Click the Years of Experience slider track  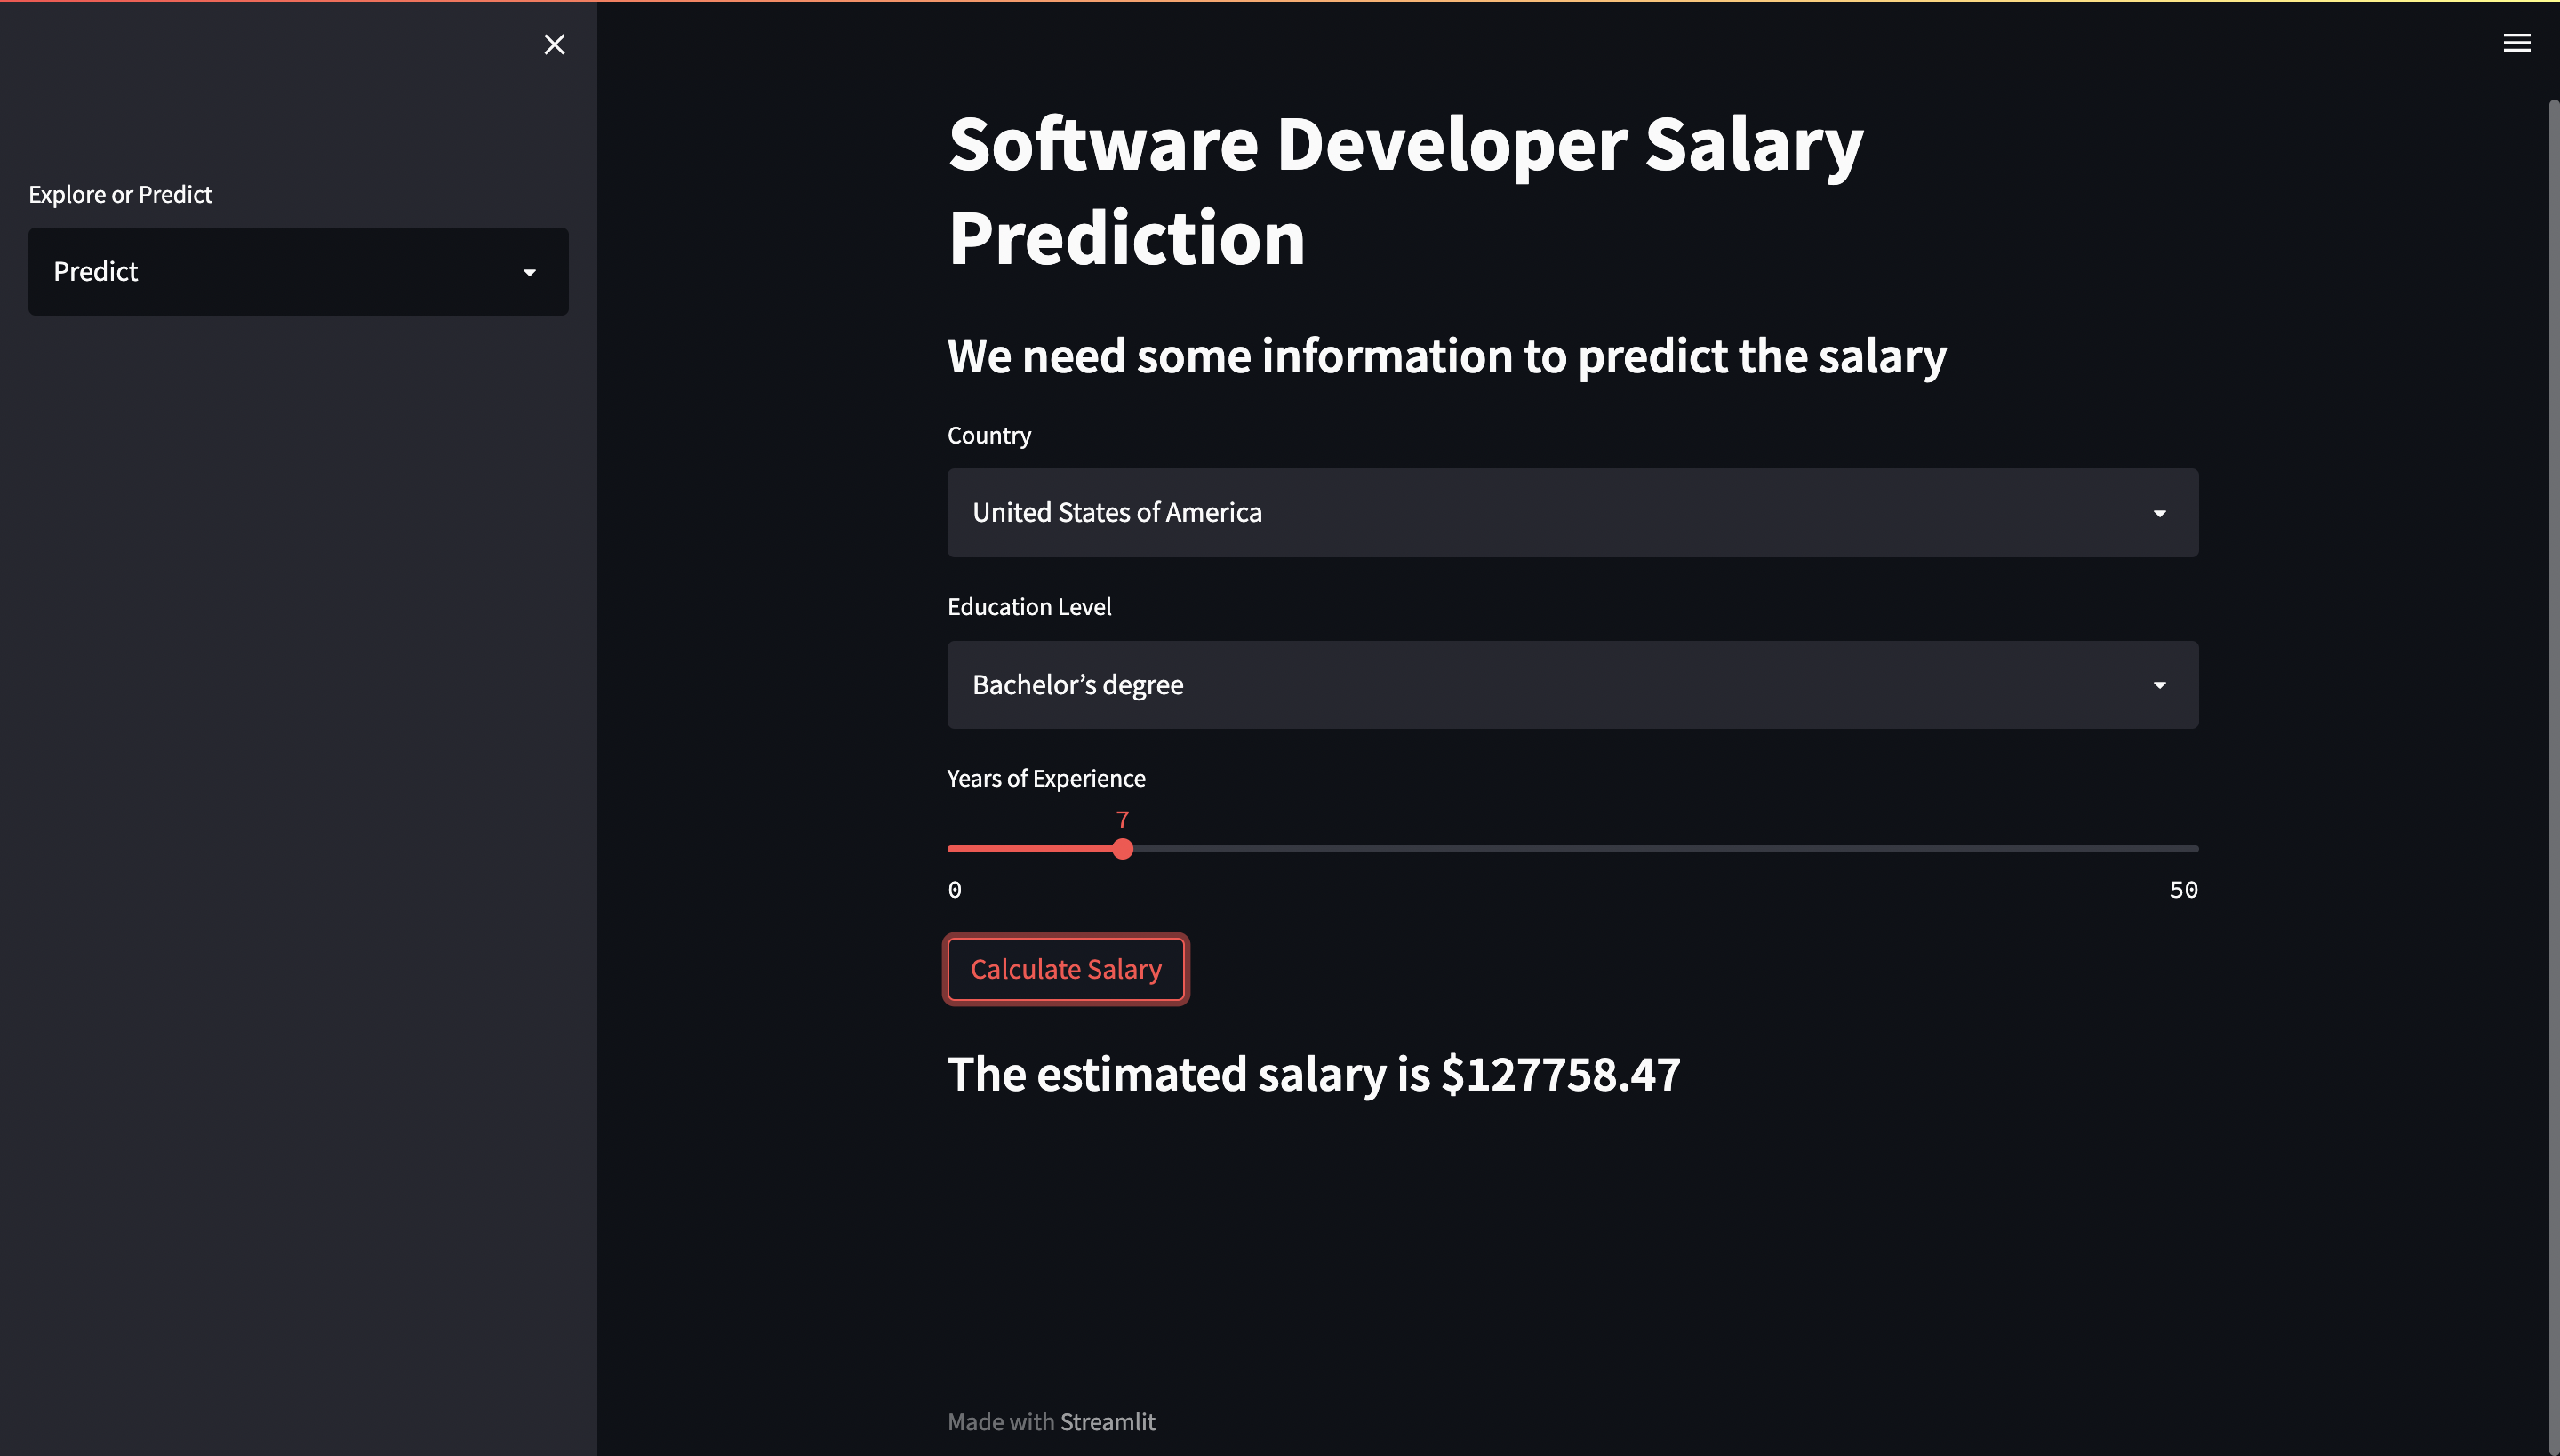pos(1600,848)
